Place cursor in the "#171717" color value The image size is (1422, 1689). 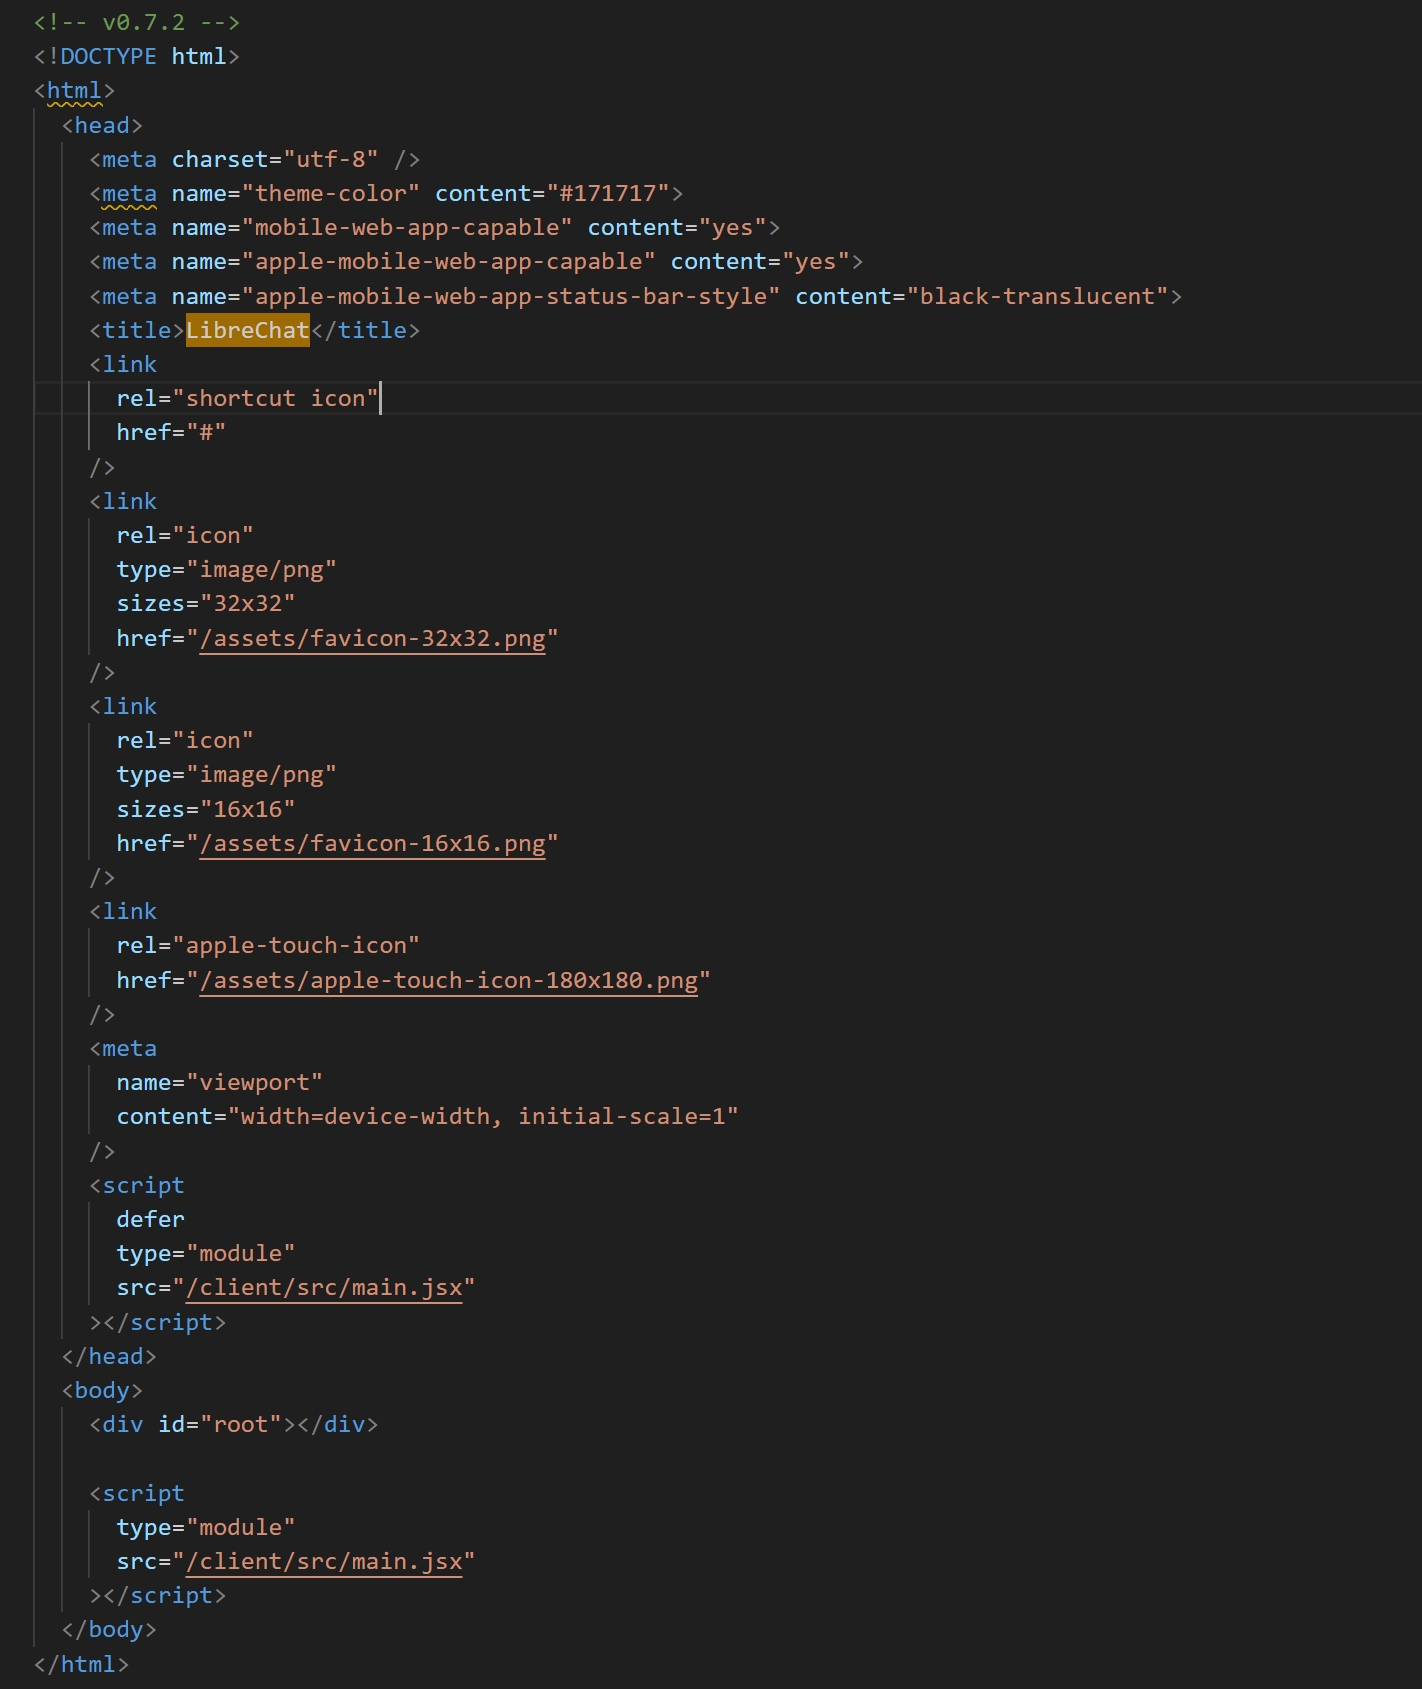click(x=607, y=193)
